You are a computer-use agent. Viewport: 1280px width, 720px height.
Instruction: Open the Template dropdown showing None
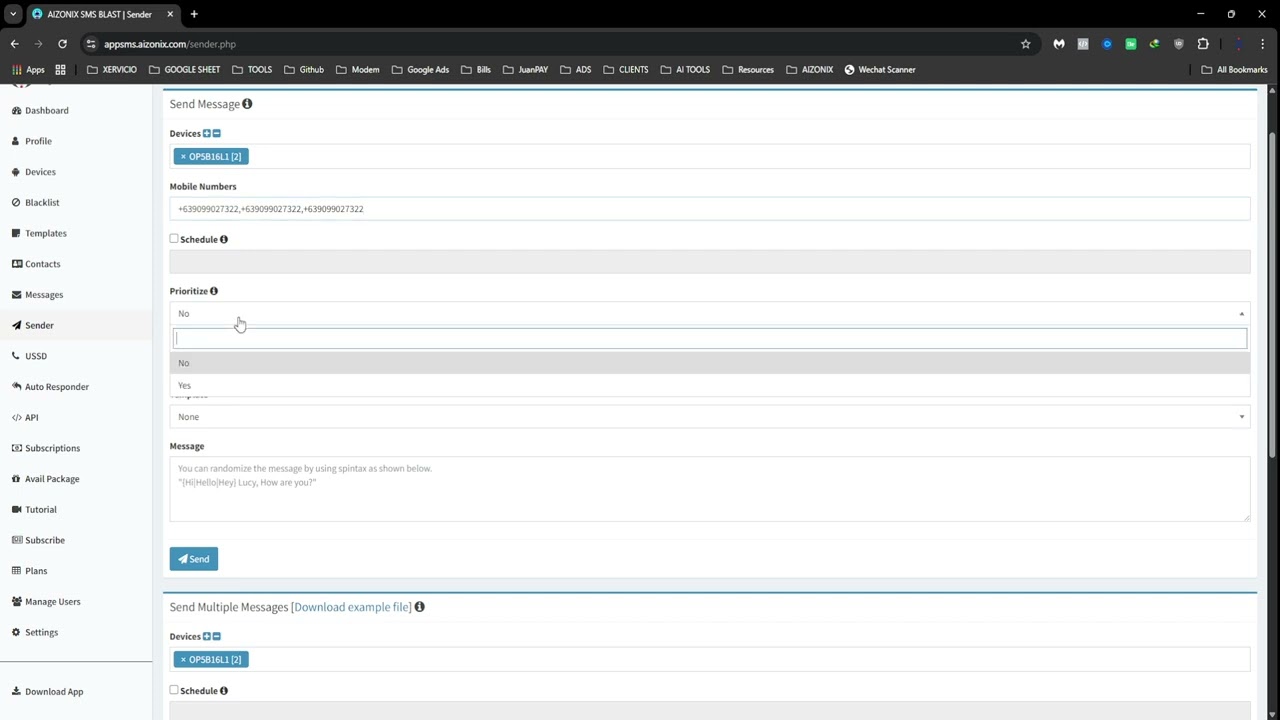[710, 417]
